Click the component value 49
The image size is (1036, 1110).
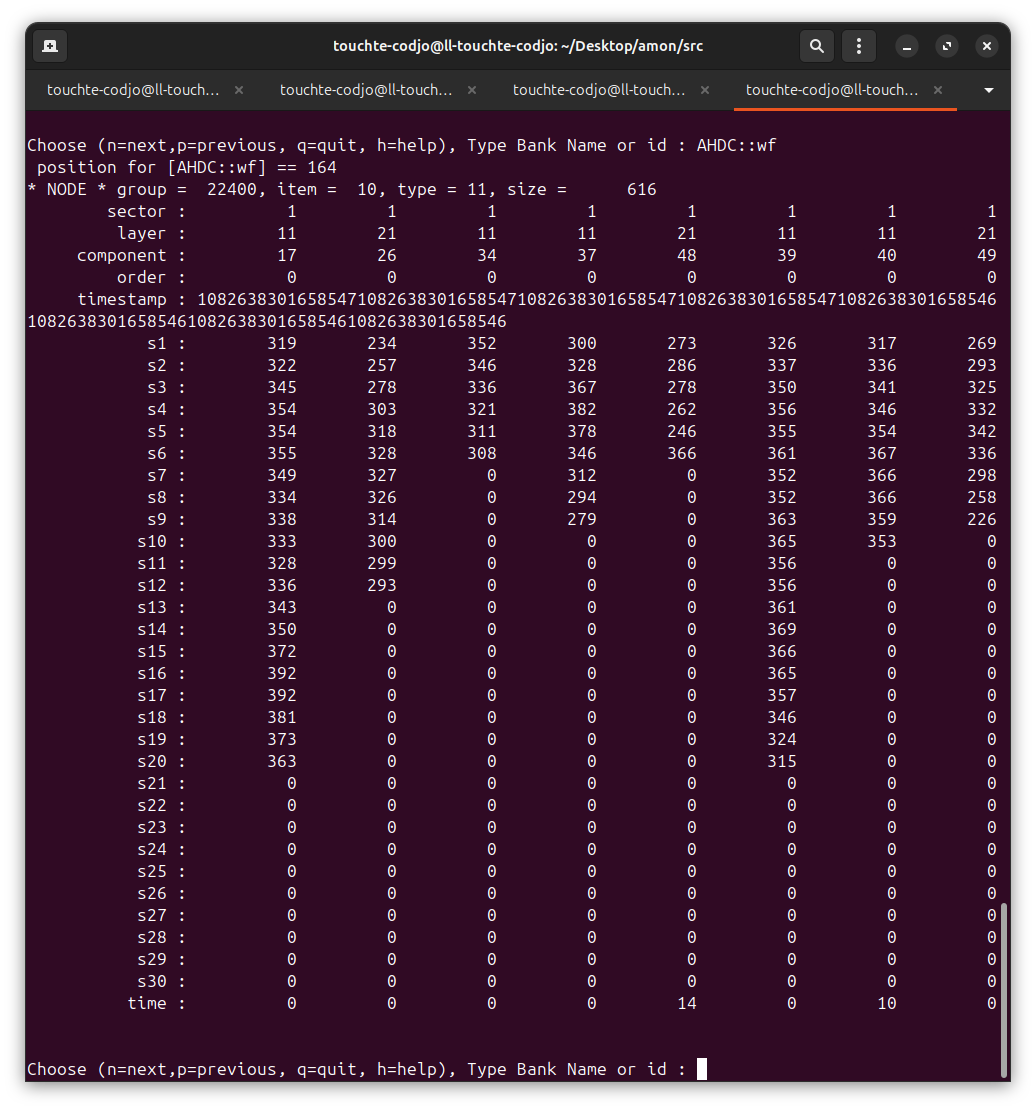(986, 256)
